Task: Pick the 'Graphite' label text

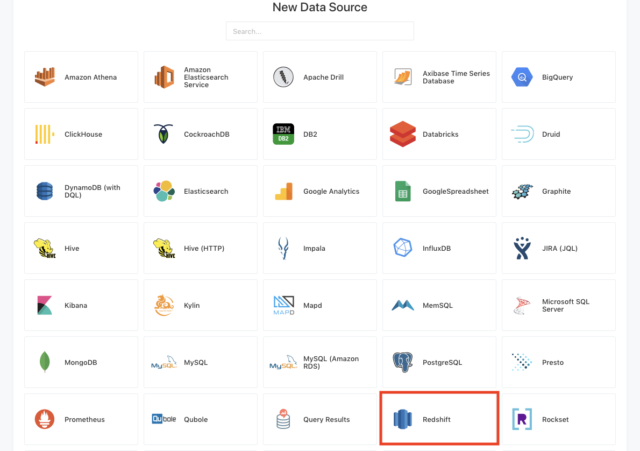Action: coord(556,191)
